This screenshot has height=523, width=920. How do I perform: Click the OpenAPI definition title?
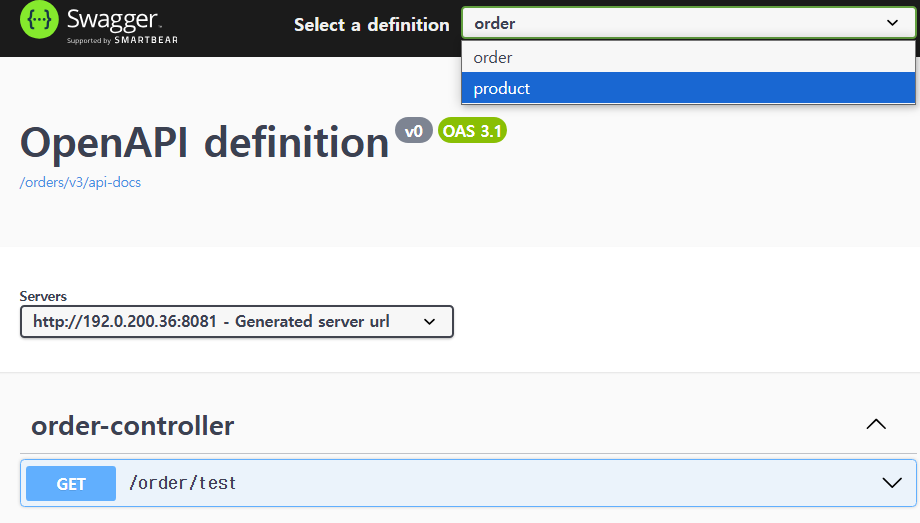pos(204,143)
